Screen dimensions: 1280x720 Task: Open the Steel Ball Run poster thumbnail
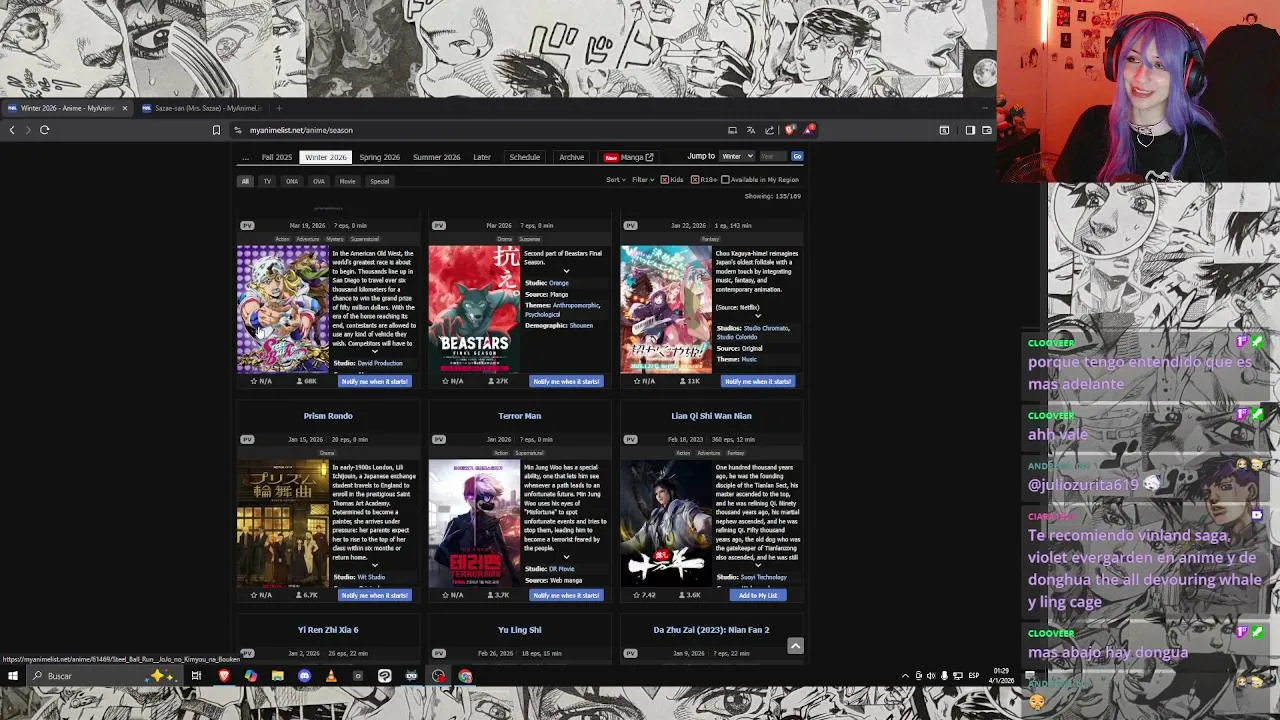click(x=282, y=310)
